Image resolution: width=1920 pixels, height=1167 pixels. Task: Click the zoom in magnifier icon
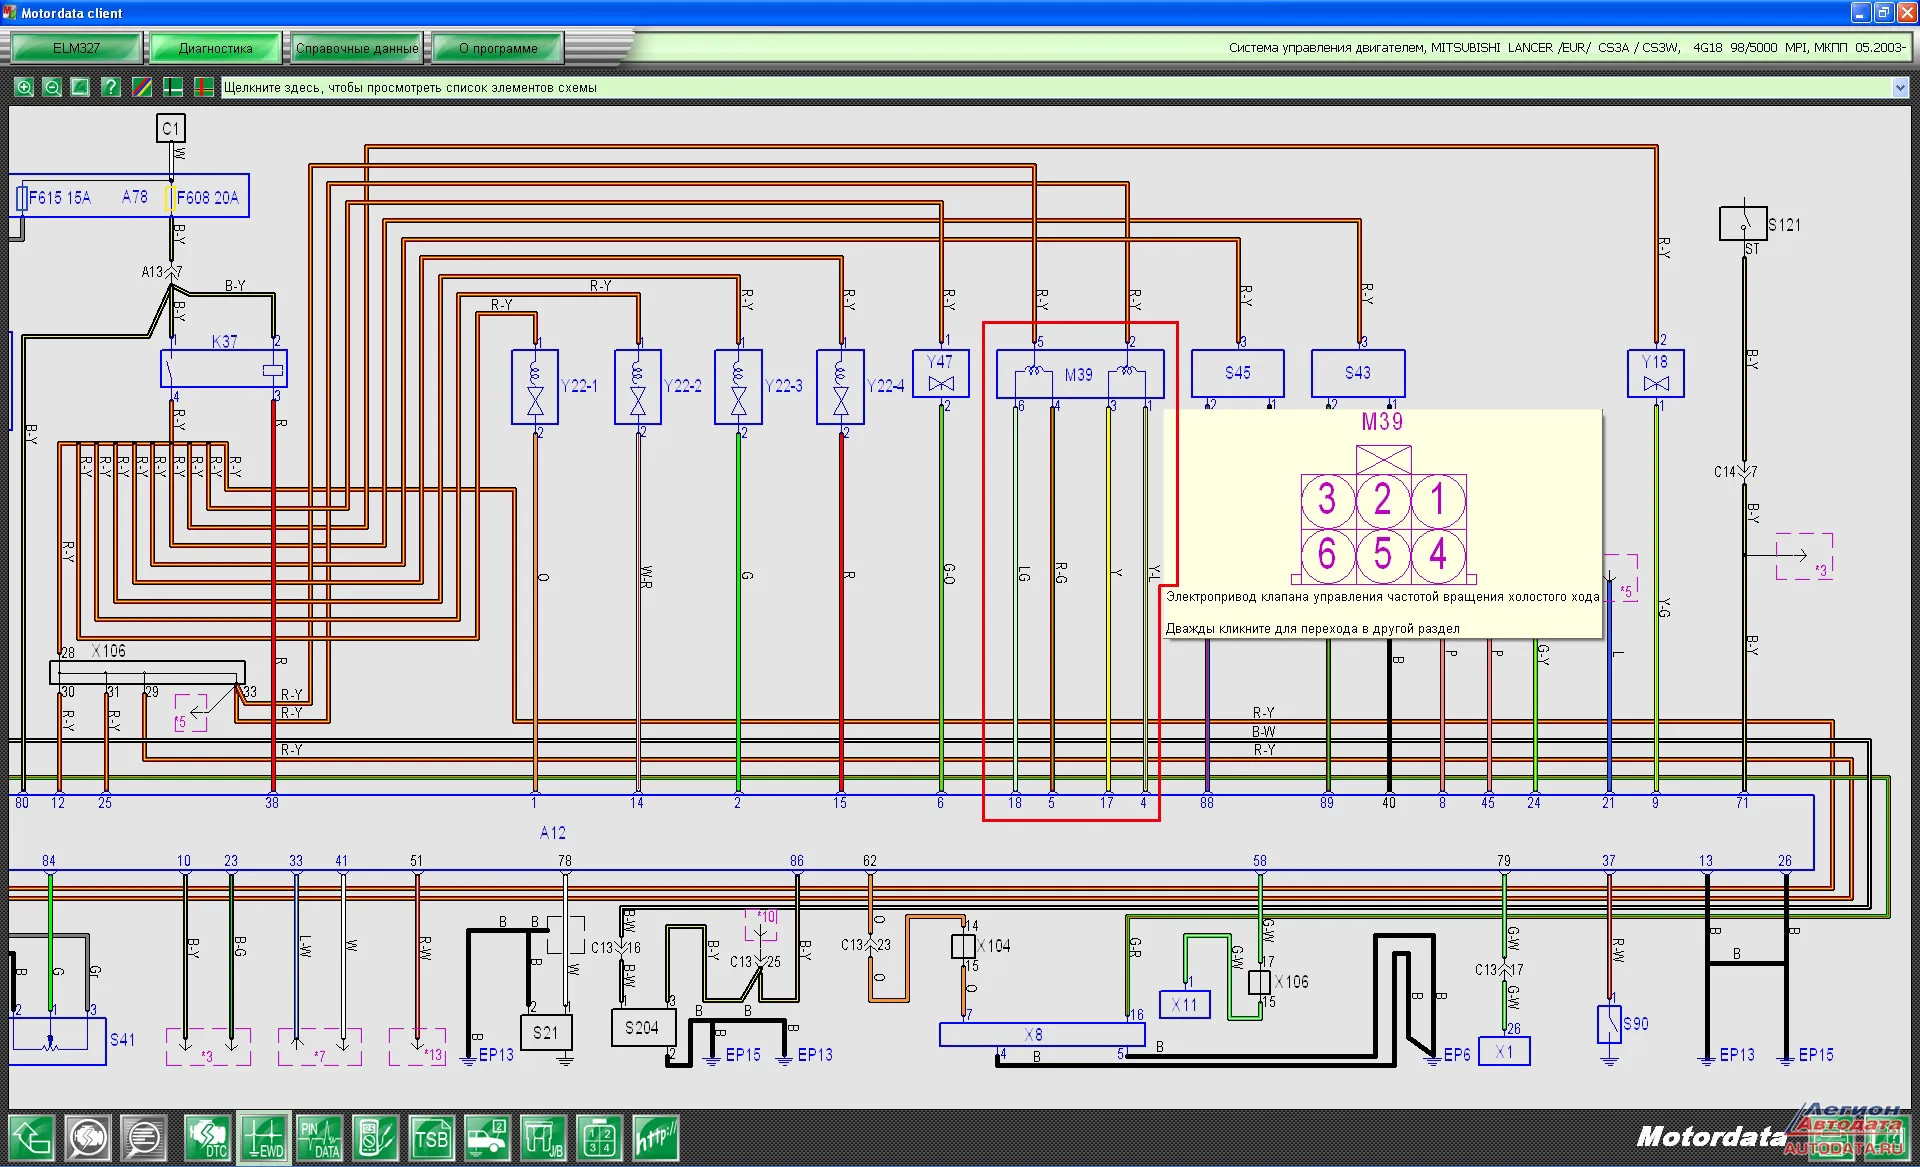click(x=24, y=88)
